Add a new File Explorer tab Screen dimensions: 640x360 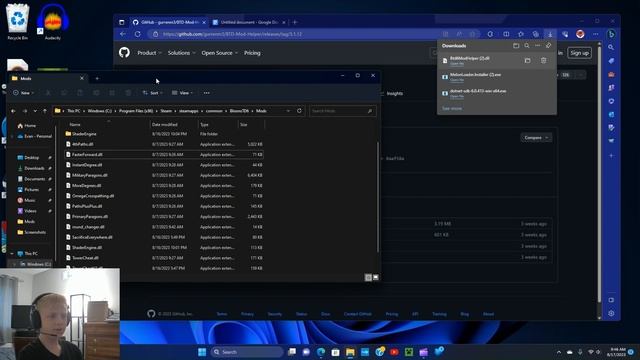point(97,78)
